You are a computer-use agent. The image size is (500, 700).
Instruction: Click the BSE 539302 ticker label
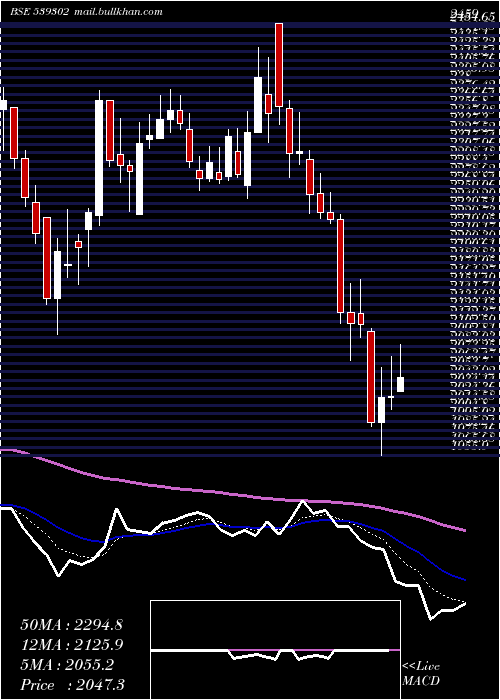[x=39, y=12]
